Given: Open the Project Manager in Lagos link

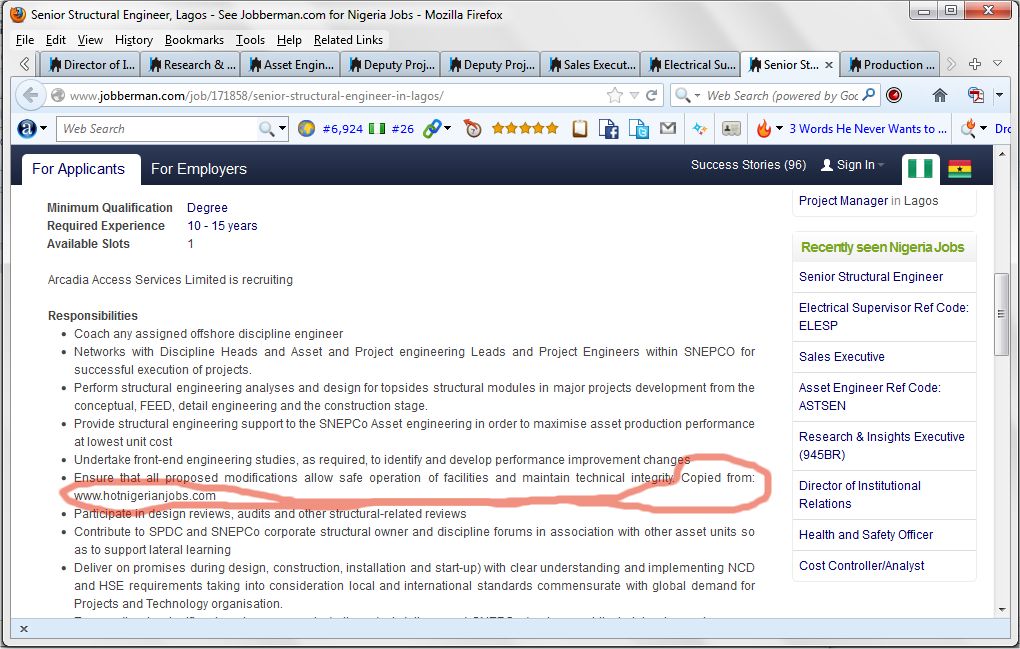Looking at the screenshot, I should [868, 201].
